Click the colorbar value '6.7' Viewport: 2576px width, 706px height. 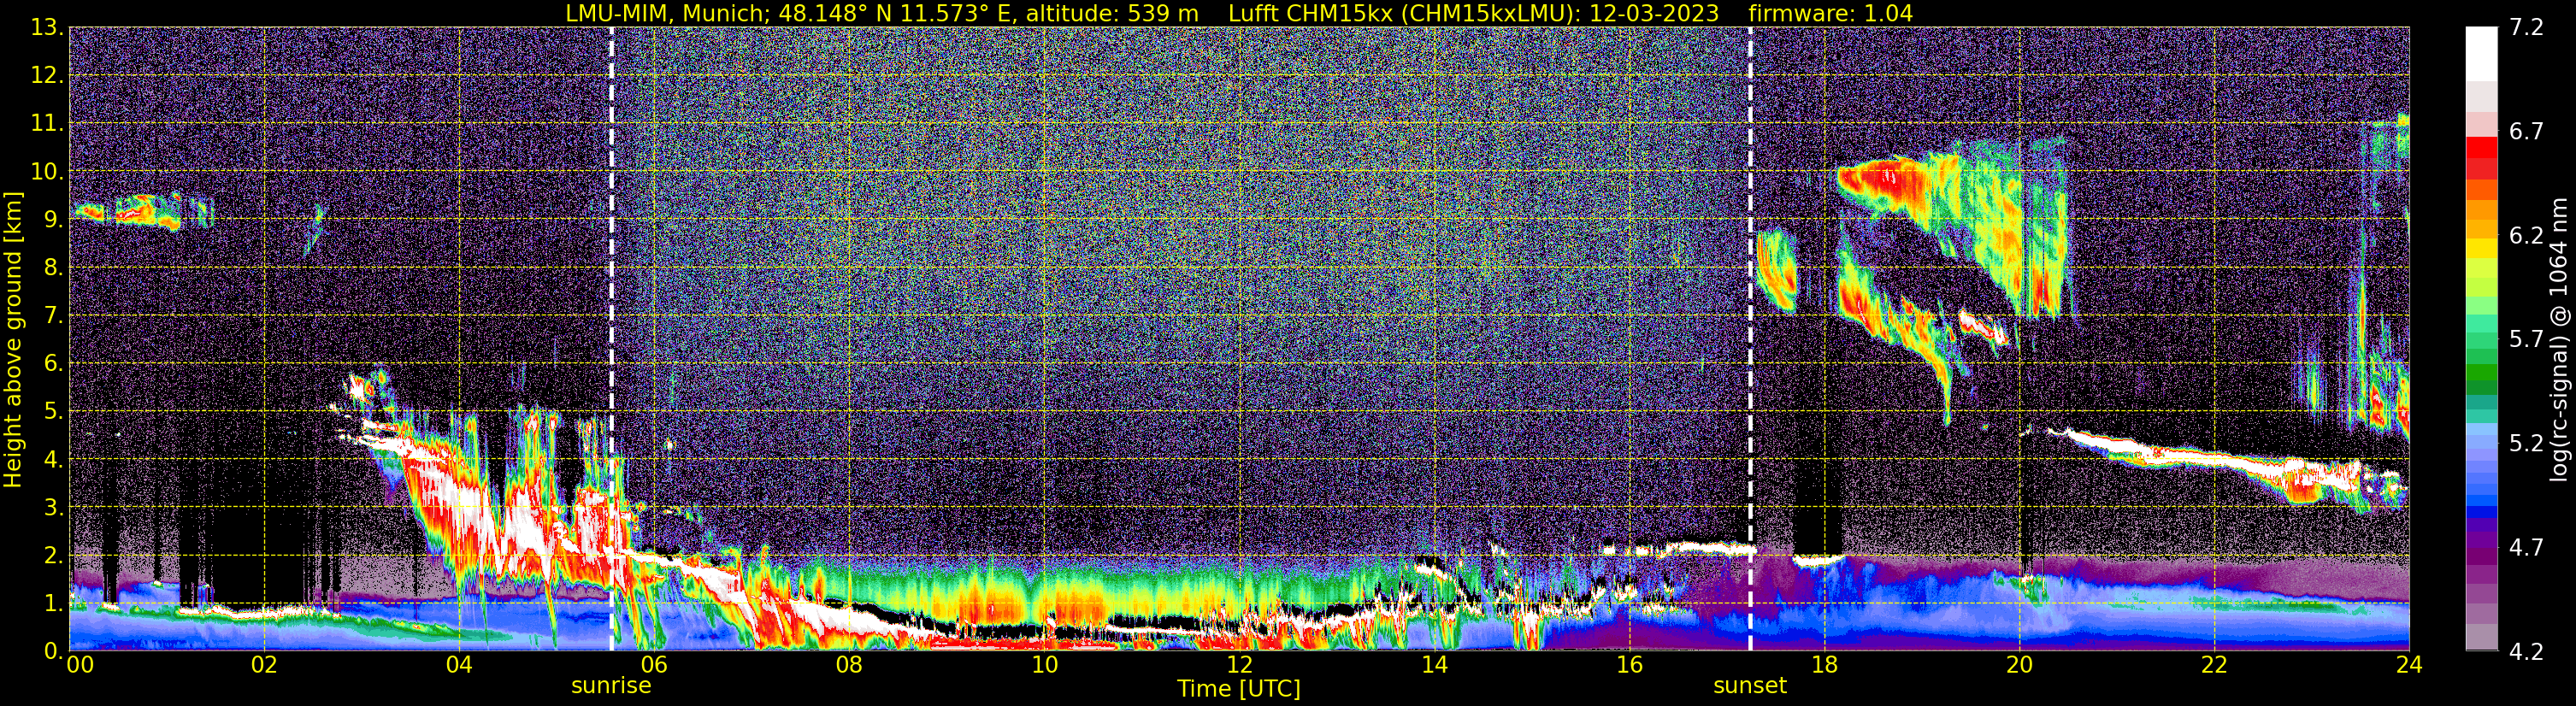pos(2527,132)
